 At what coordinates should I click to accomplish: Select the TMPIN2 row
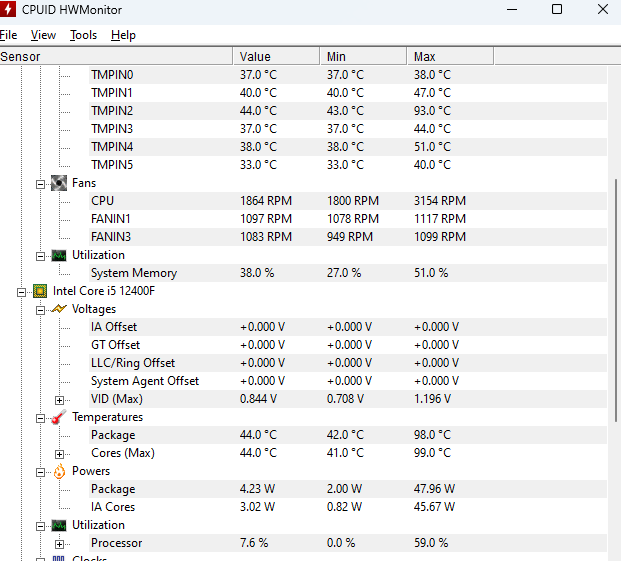coord(348,111)
